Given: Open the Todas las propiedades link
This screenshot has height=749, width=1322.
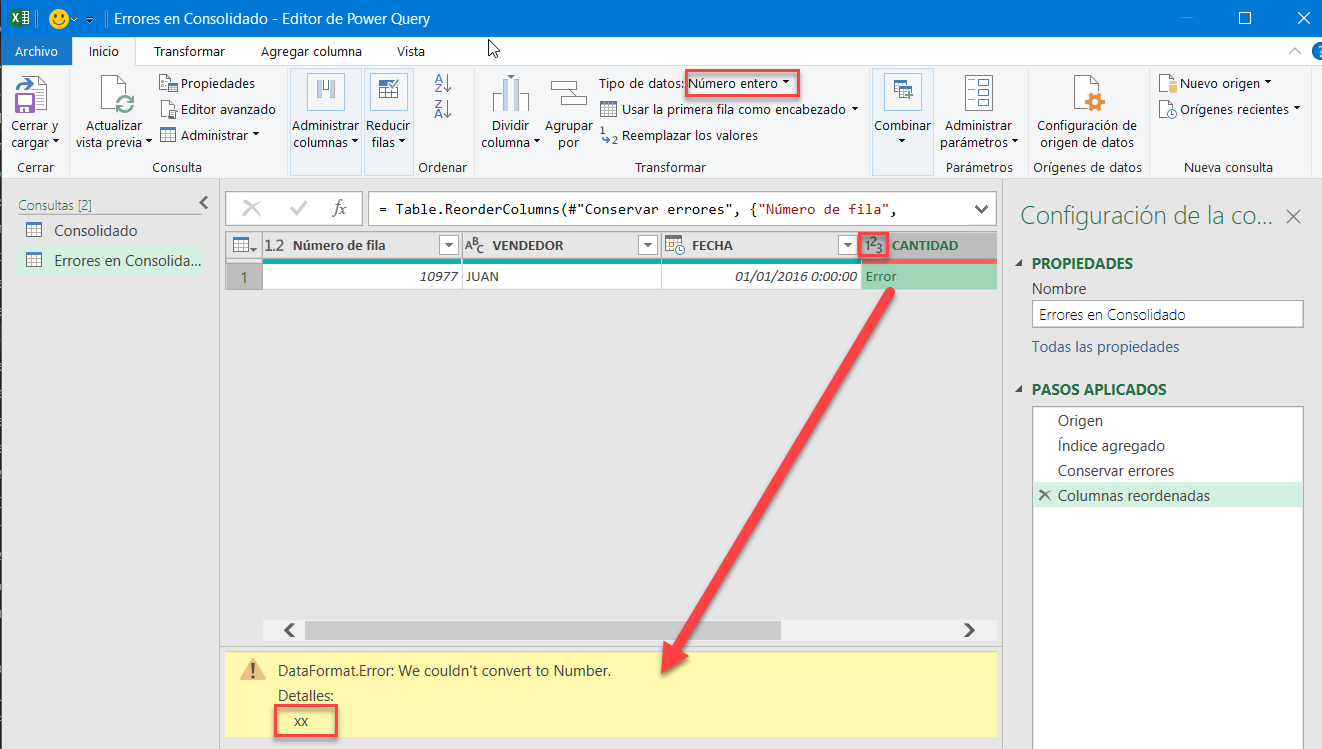Looking at the screenshot, I should 1105,347.
